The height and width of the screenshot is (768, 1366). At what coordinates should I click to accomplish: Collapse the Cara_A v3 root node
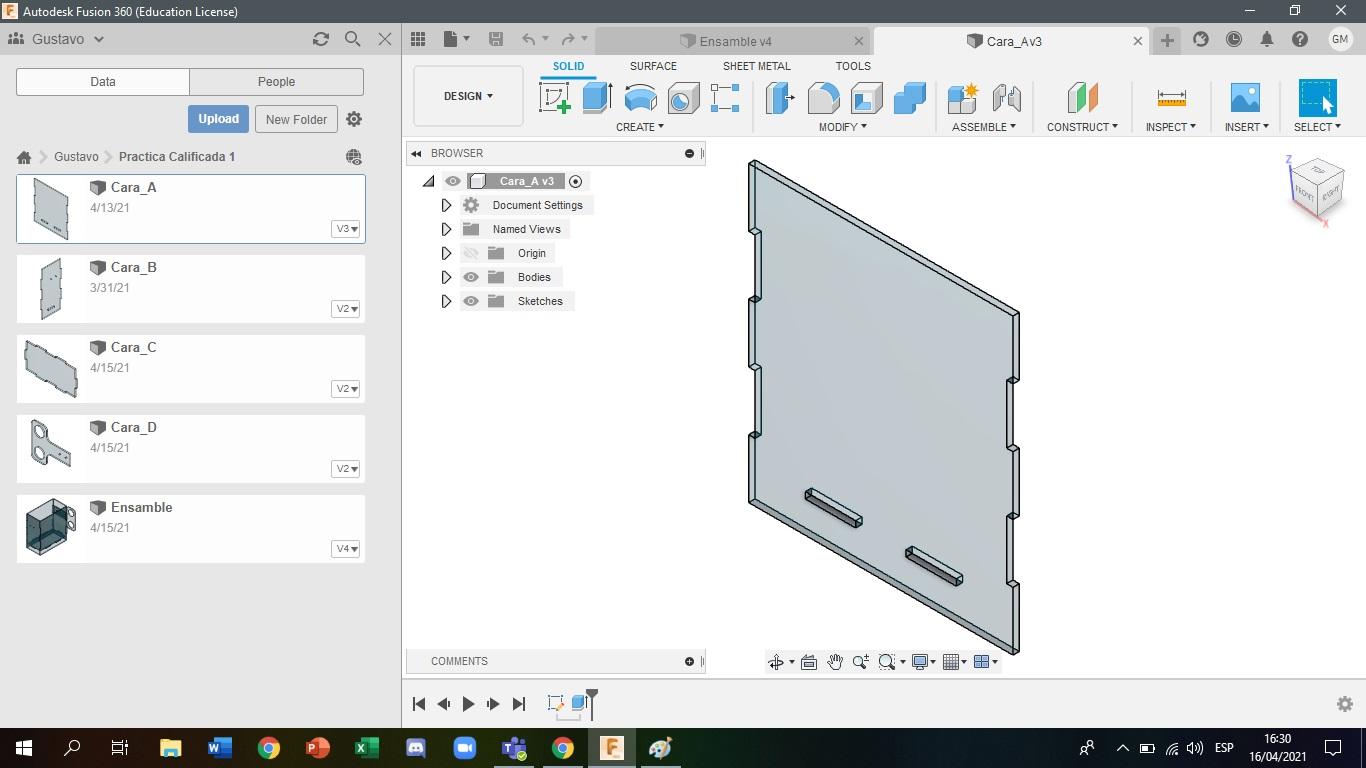[429, 181]
